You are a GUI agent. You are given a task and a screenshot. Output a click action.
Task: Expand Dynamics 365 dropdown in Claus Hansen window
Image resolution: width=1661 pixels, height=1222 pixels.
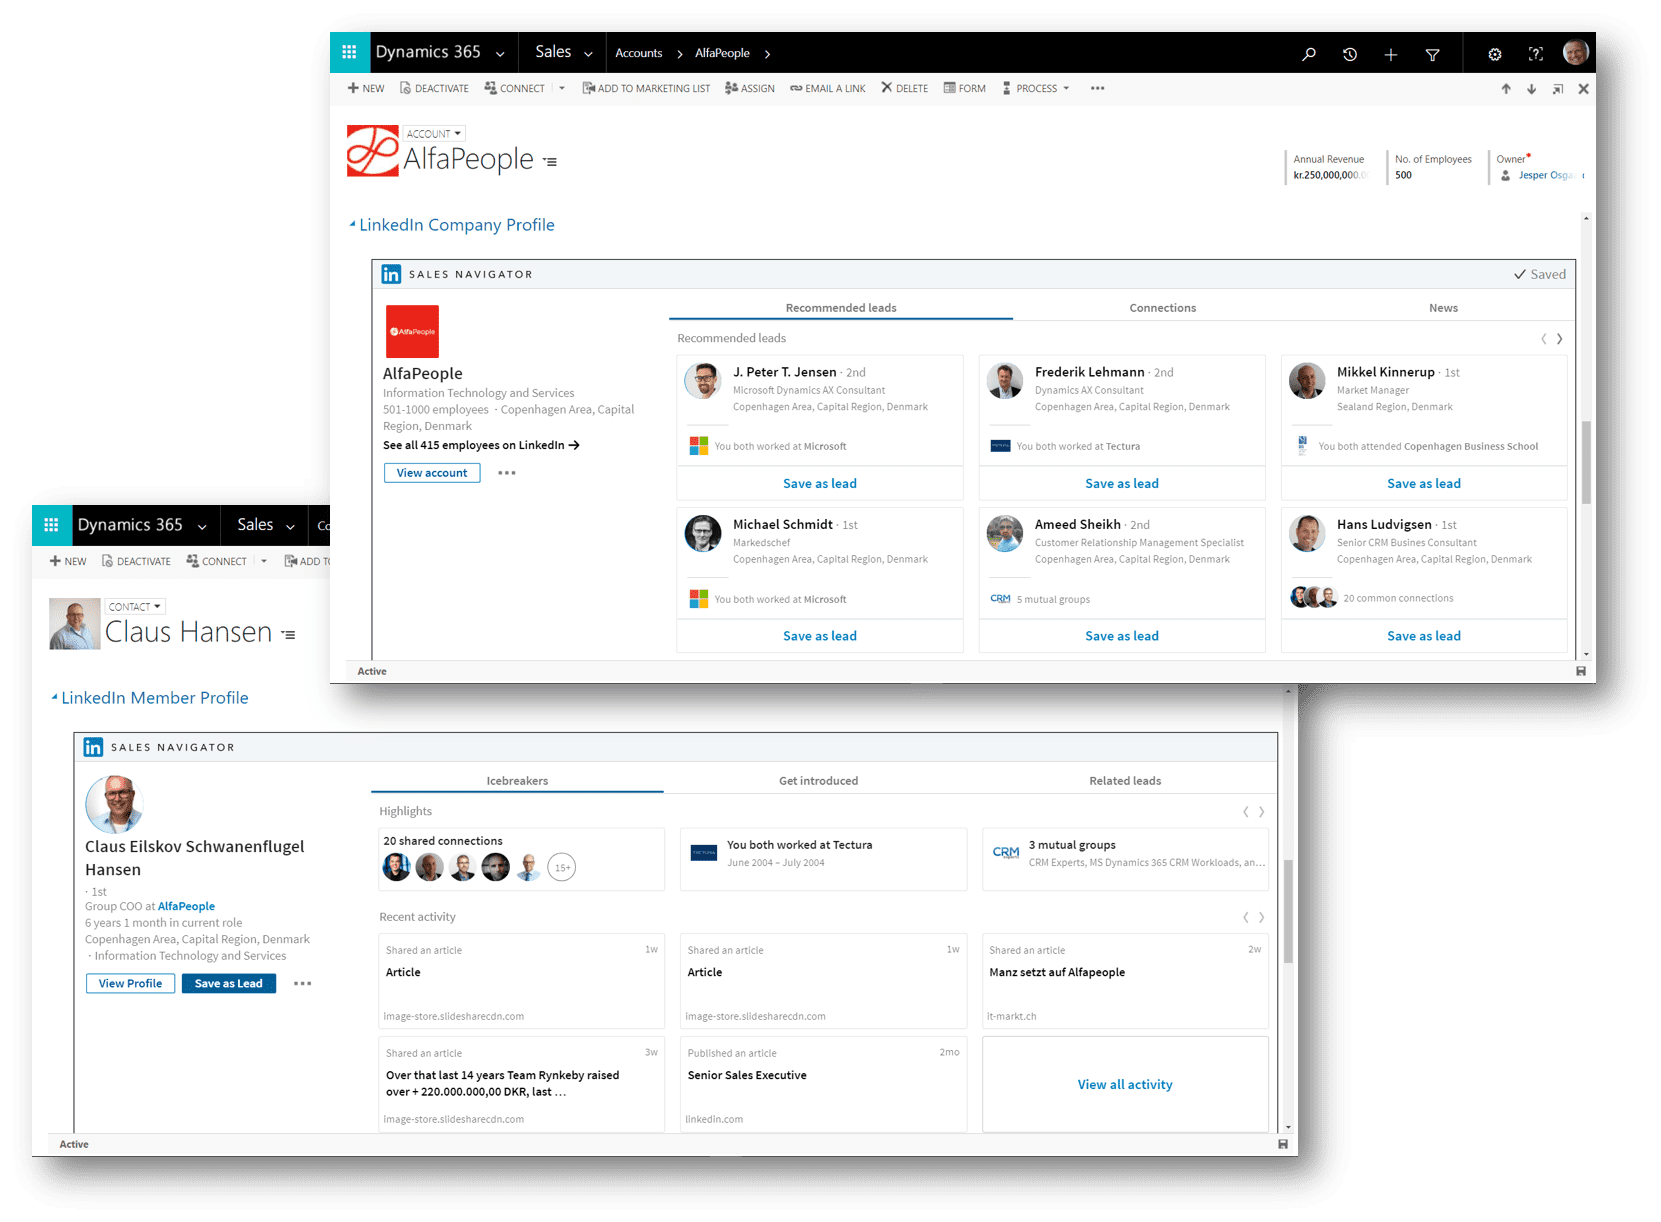pyautogui.click(x=202, y=527)
